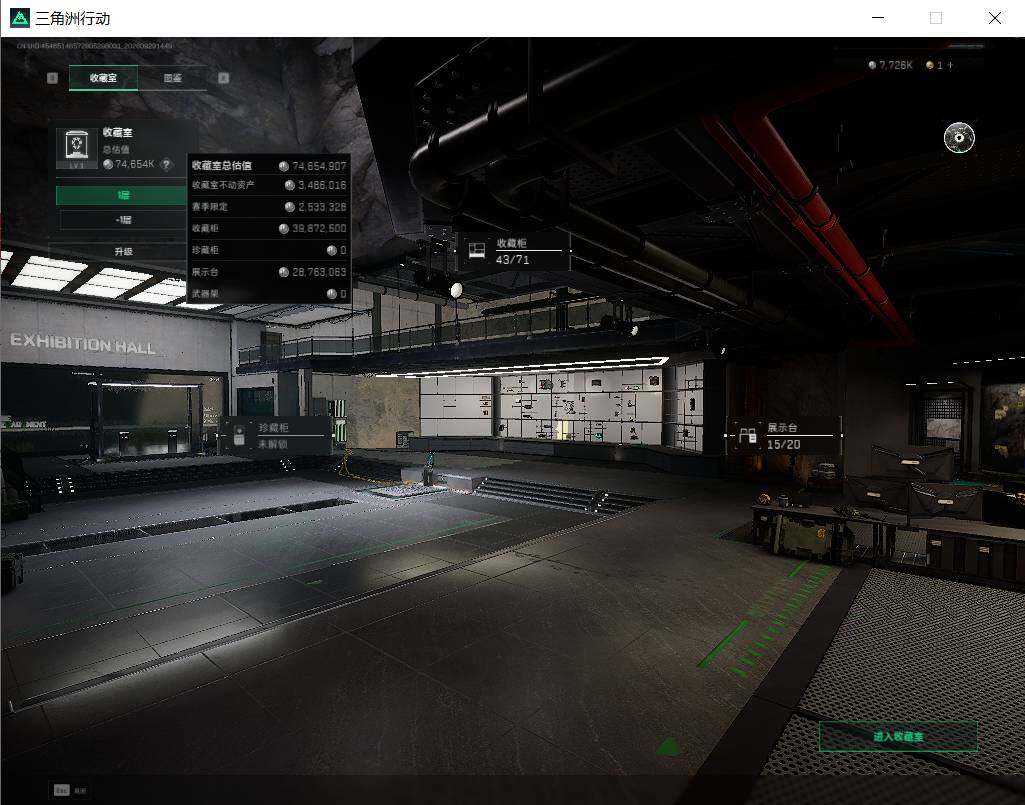Click the 收藏室总估值 74,654,907 row
Image resolution: width=1025 pixels, height=805 pixels.
(x=269, y=166)
